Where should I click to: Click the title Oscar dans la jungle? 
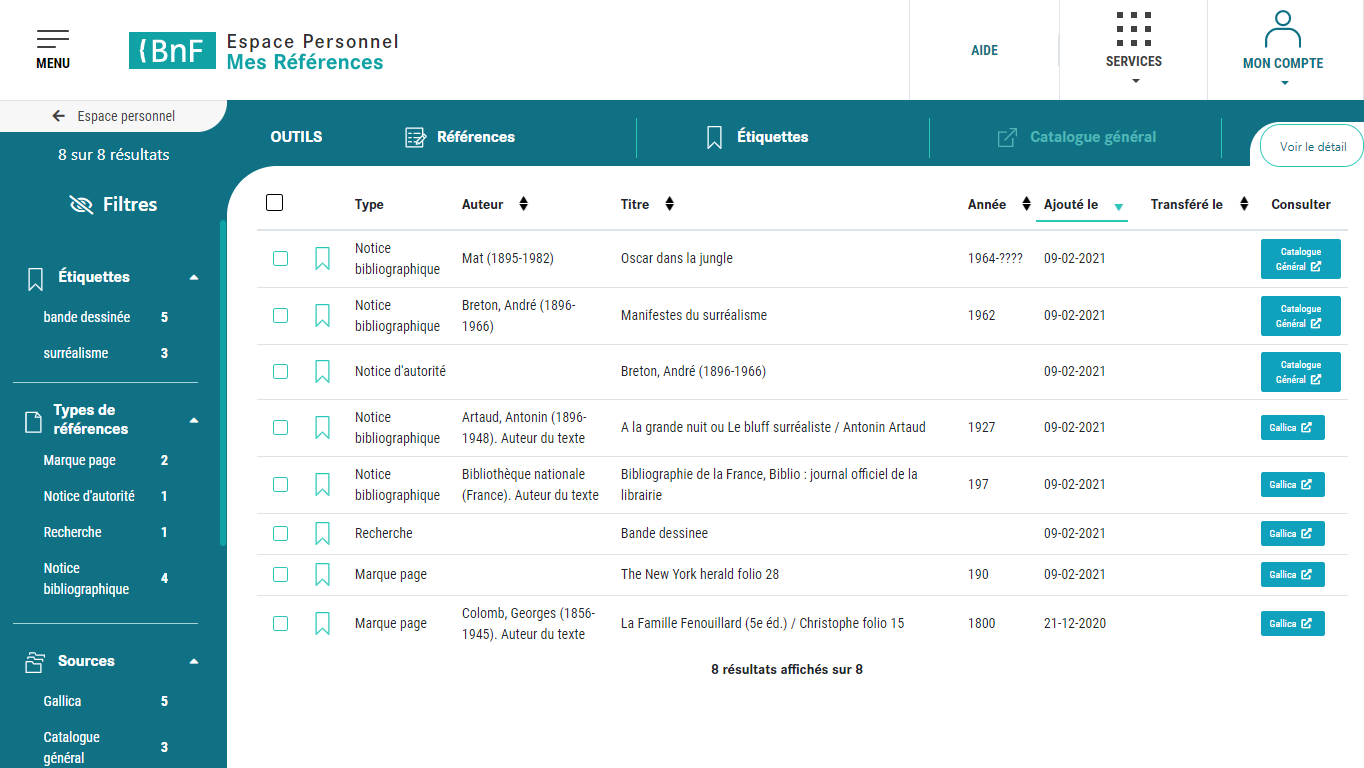[677, 258]
